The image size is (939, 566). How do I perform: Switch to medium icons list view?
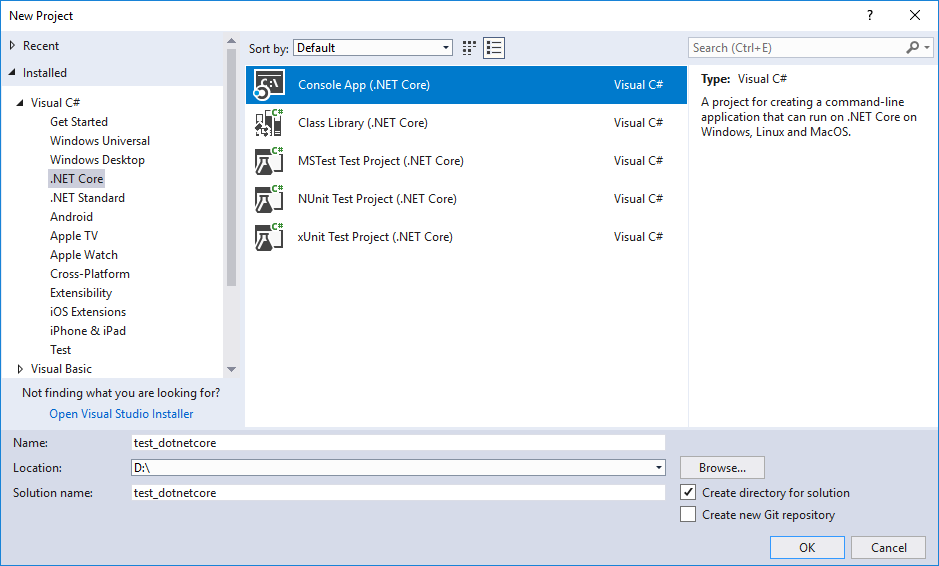(x=494, y=48)
